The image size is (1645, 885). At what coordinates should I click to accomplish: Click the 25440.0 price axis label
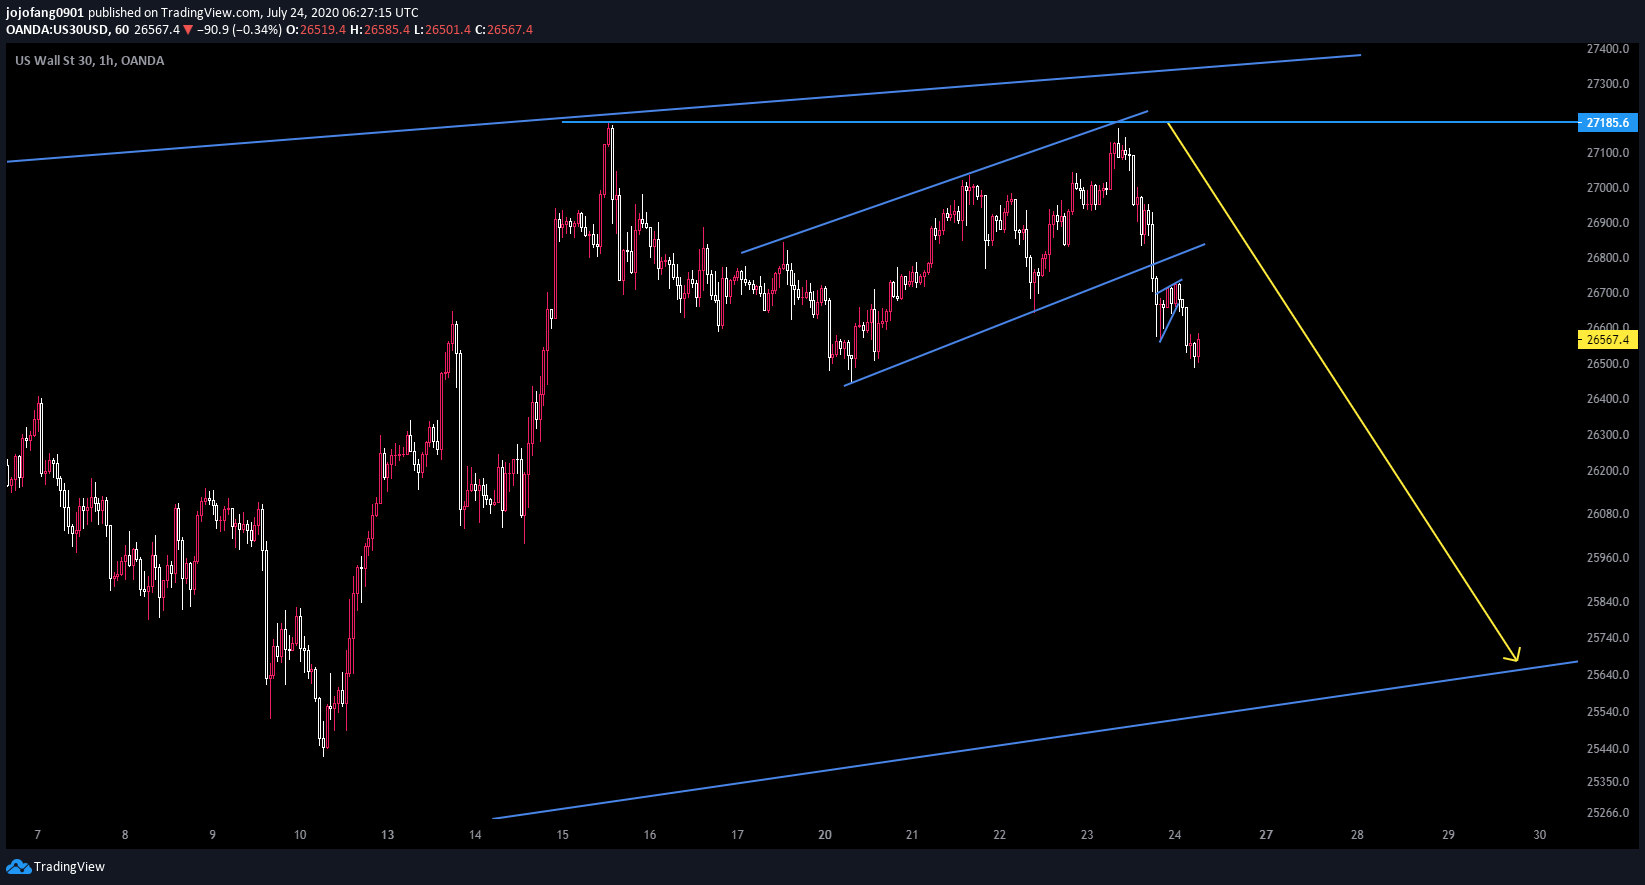1608,749
